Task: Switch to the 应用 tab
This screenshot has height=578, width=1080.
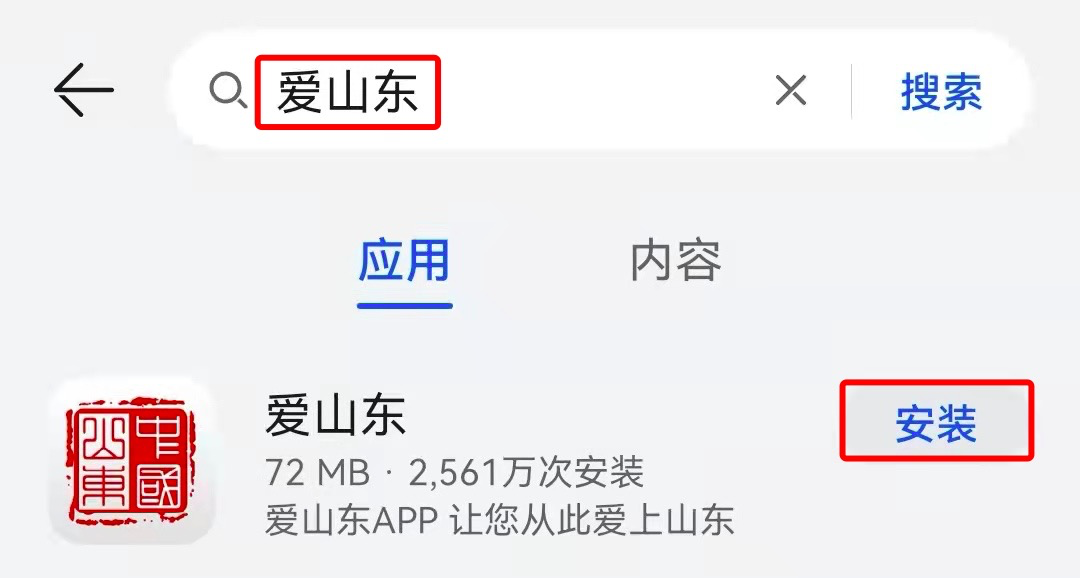Action: click(404, 260)
